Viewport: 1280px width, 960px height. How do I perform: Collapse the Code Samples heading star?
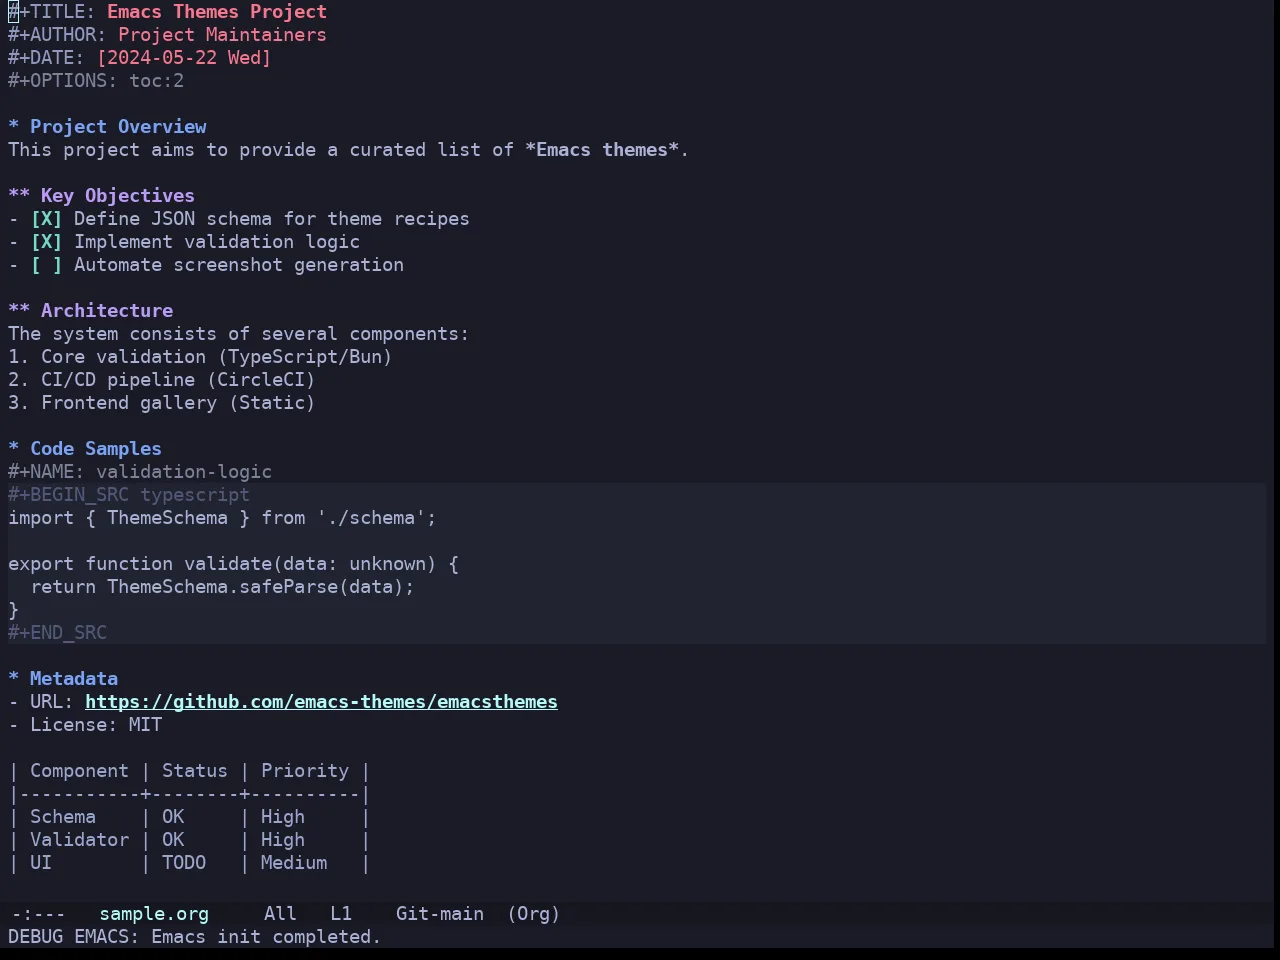[x=14, y=449]
